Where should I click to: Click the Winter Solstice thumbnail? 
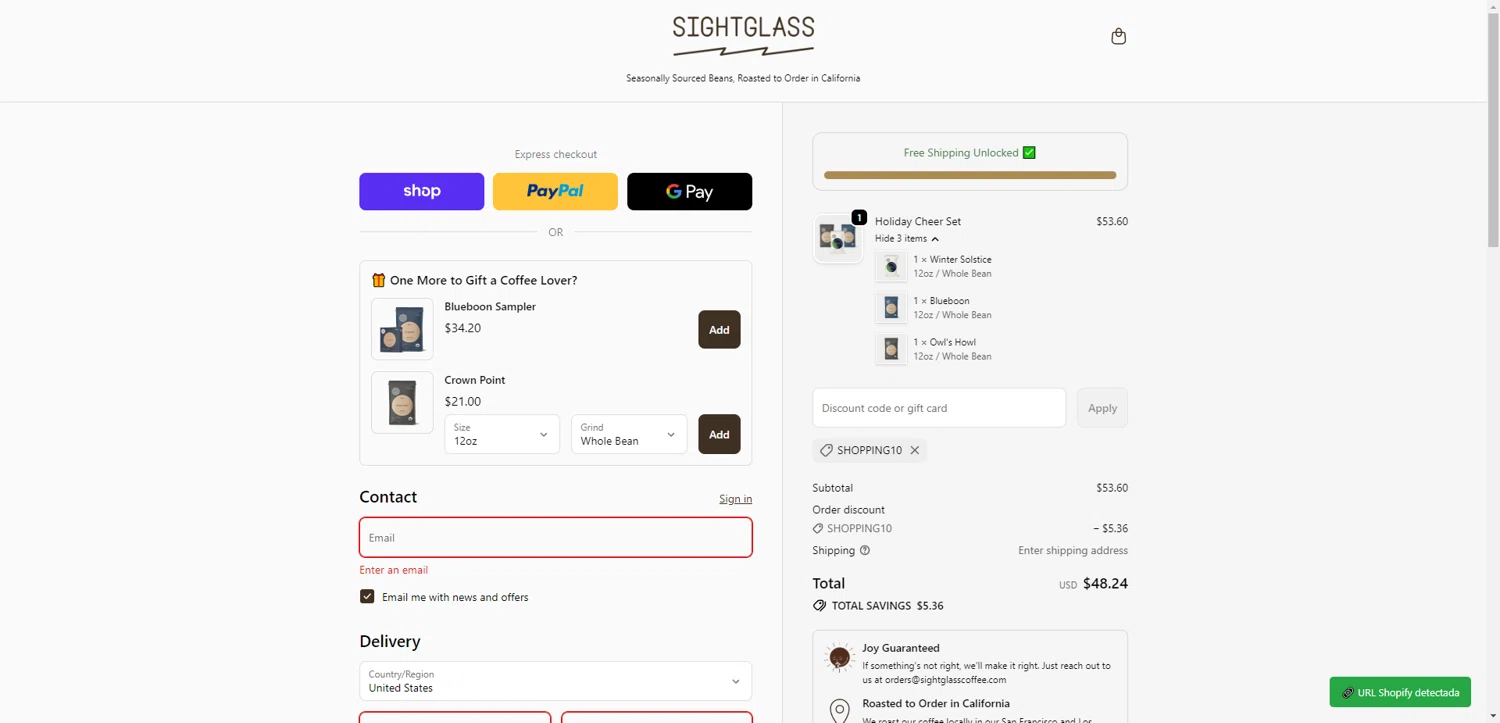point(891,266)
